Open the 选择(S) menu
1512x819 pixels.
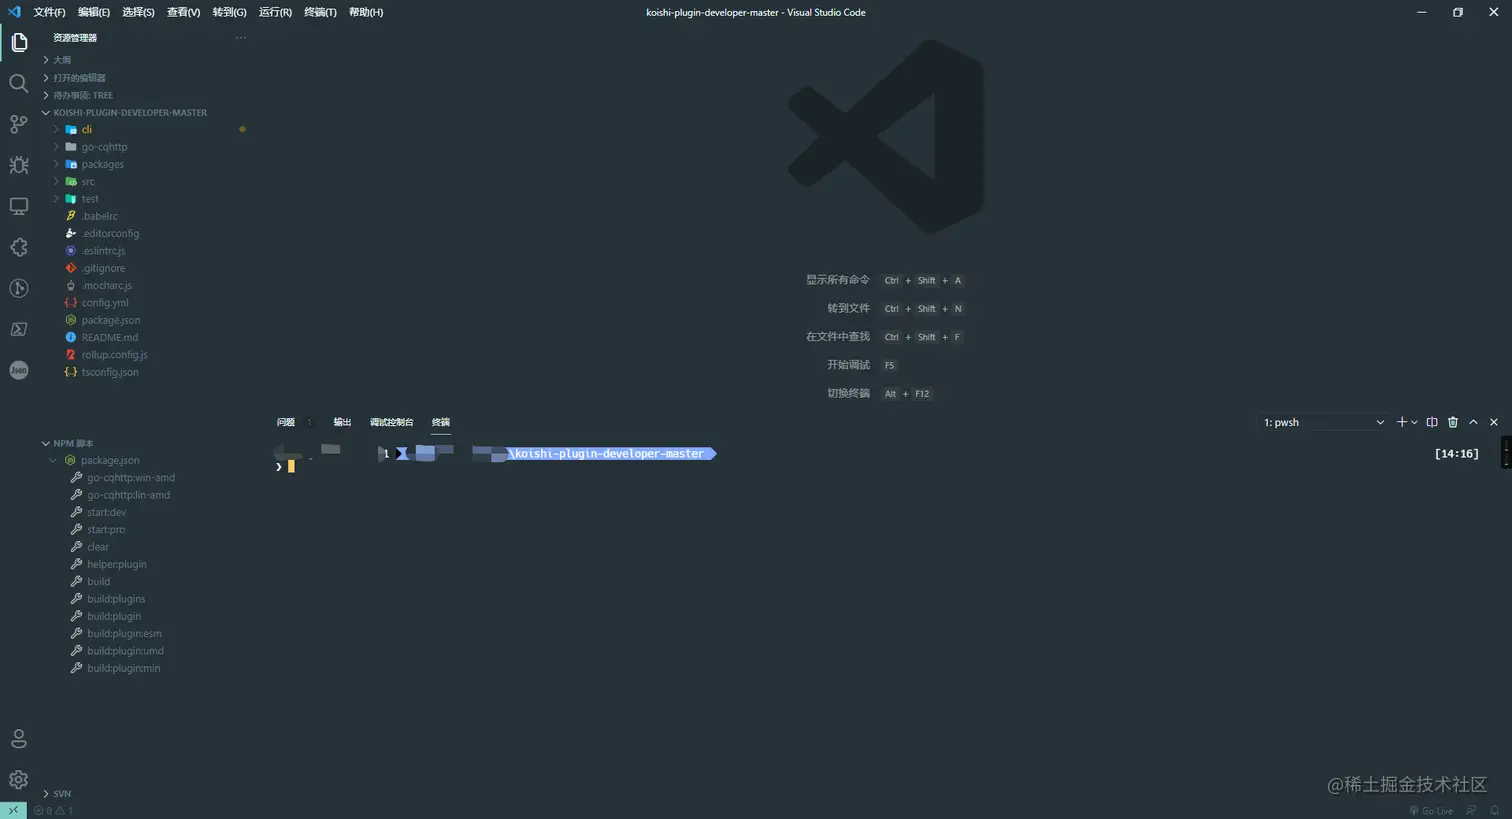138,12
